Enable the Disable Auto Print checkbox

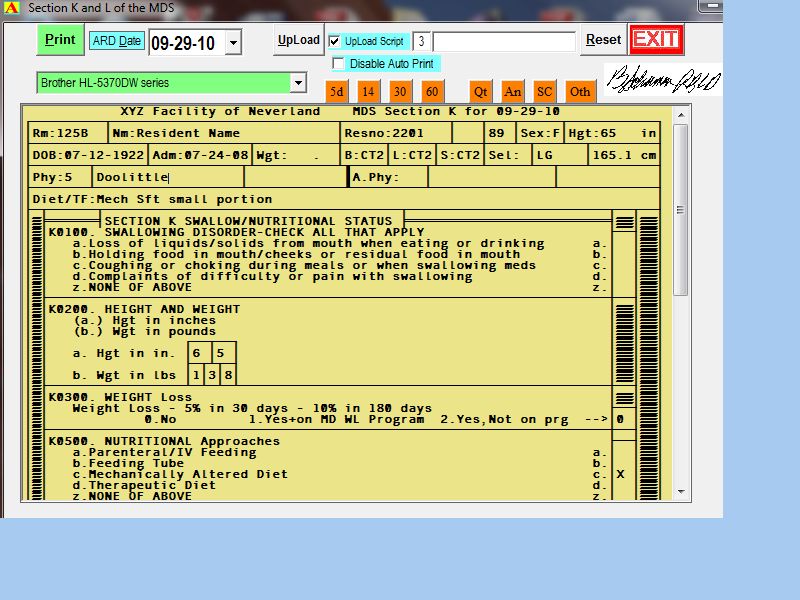tap(338, 64)
